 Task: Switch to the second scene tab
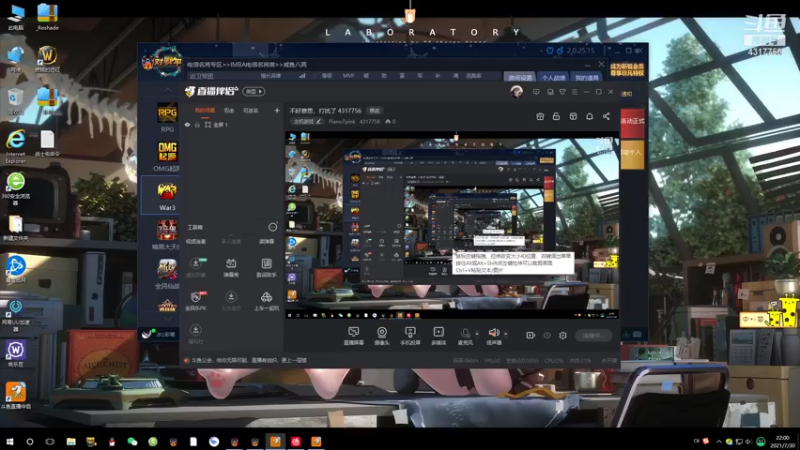tap(229, 110)
